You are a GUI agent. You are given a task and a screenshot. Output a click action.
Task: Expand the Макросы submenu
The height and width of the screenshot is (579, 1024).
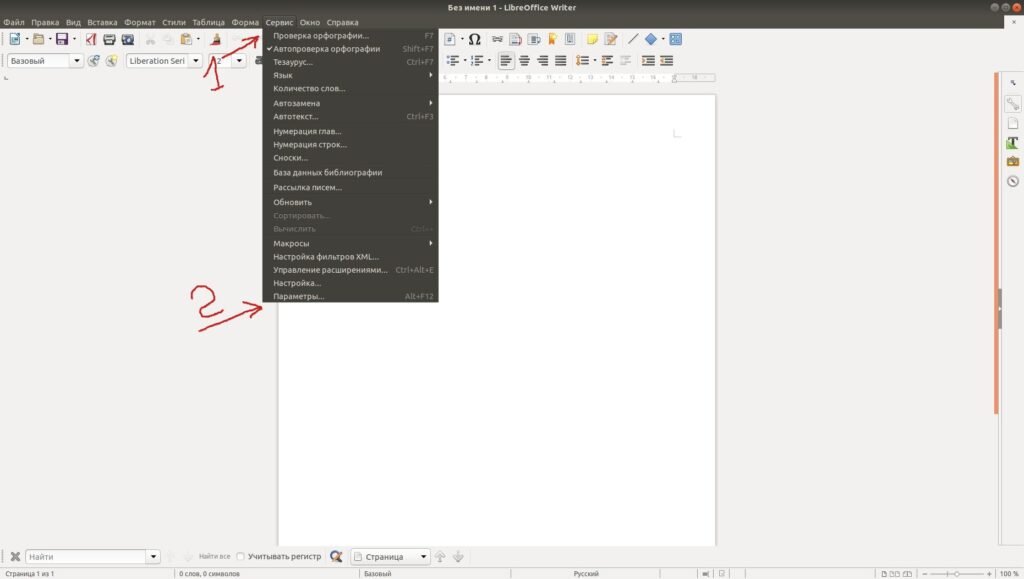tap(350, 243)
